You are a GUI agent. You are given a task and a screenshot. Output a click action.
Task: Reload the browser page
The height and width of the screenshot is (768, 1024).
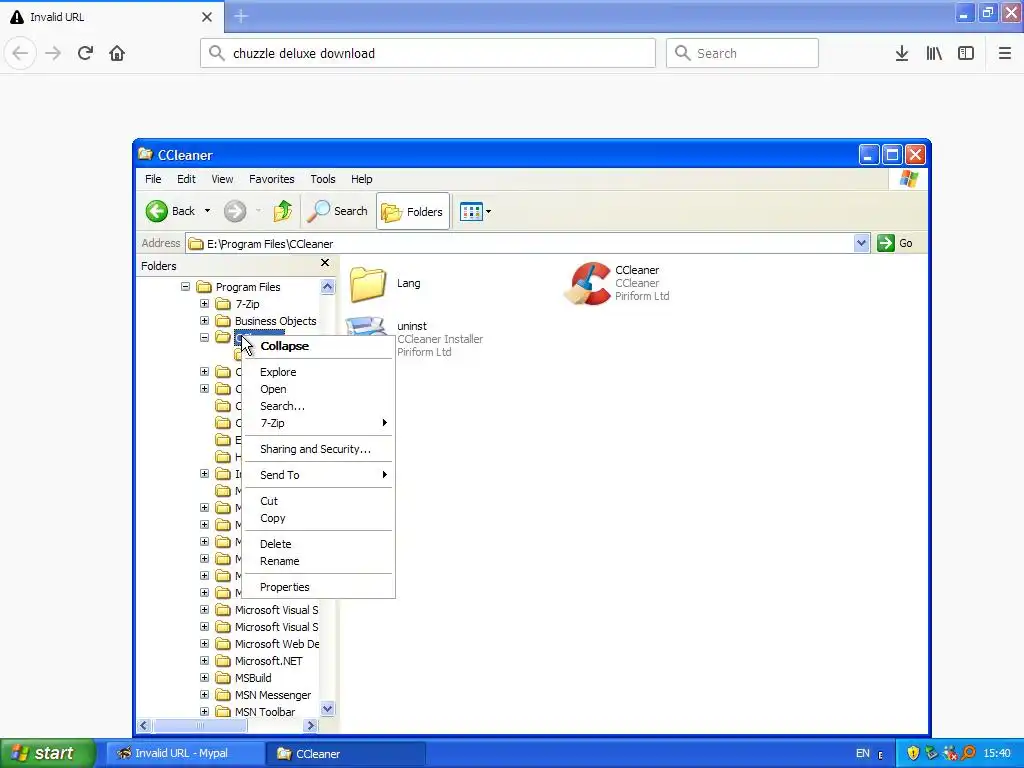pyautogui.click(x=85, y=53)
